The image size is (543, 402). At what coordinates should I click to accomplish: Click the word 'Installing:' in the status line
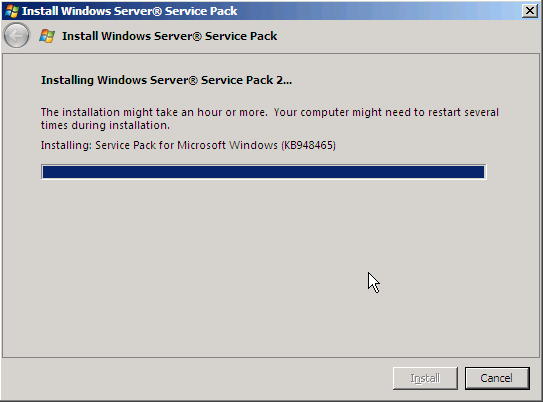66,145
